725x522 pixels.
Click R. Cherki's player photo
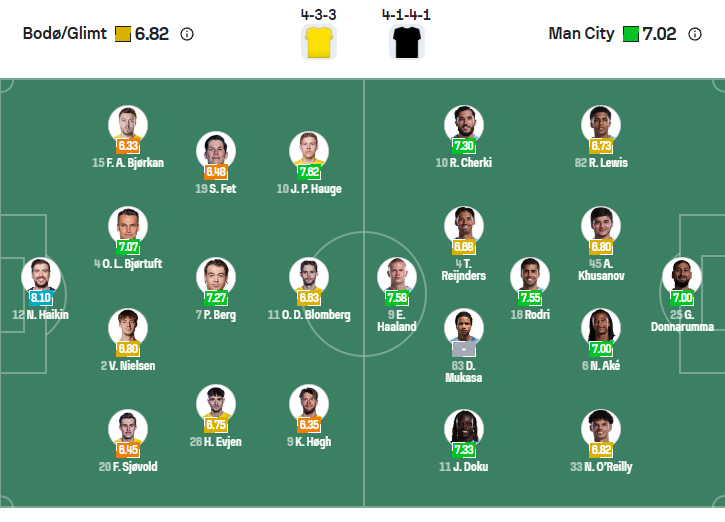464,125
